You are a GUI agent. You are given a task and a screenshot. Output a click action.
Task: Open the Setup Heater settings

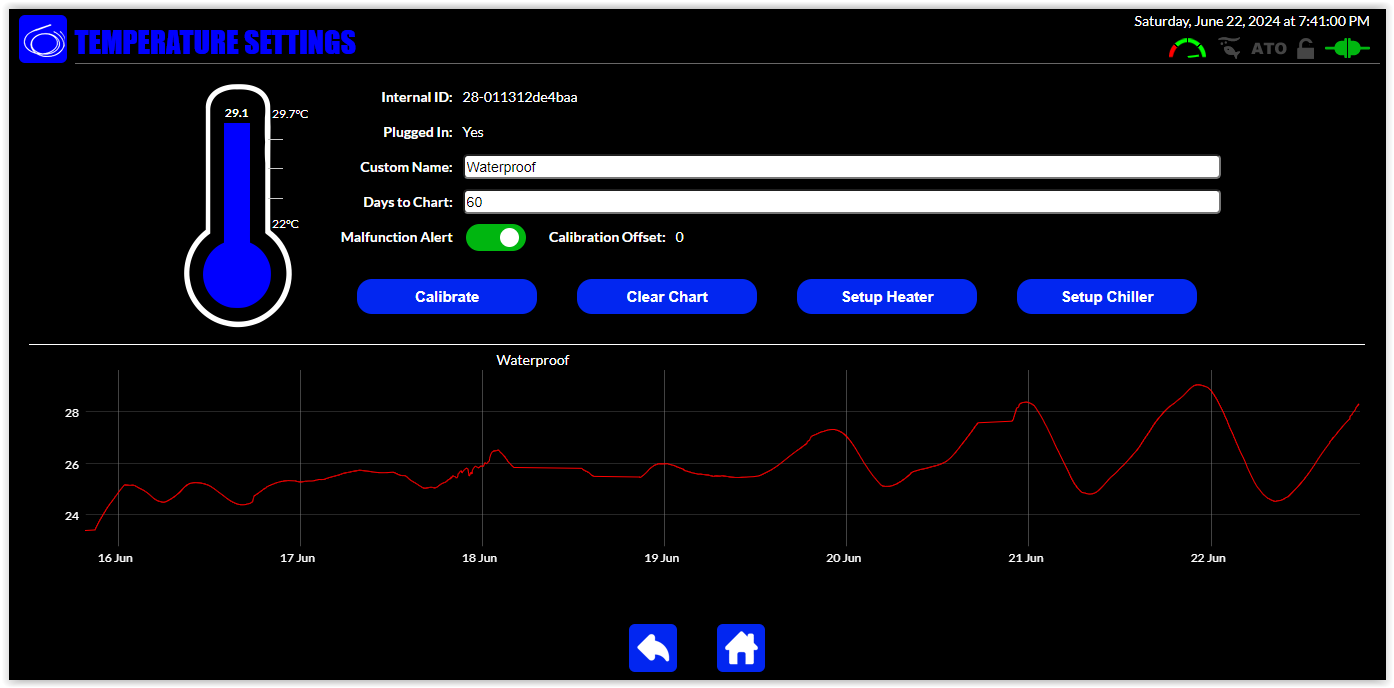pyautogui.click(x=887, y=297)
